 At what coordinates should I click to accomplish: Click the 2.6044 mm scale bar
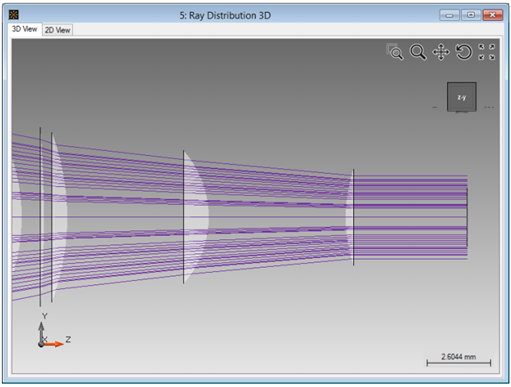pyautogui.click(x=459, y=360)
